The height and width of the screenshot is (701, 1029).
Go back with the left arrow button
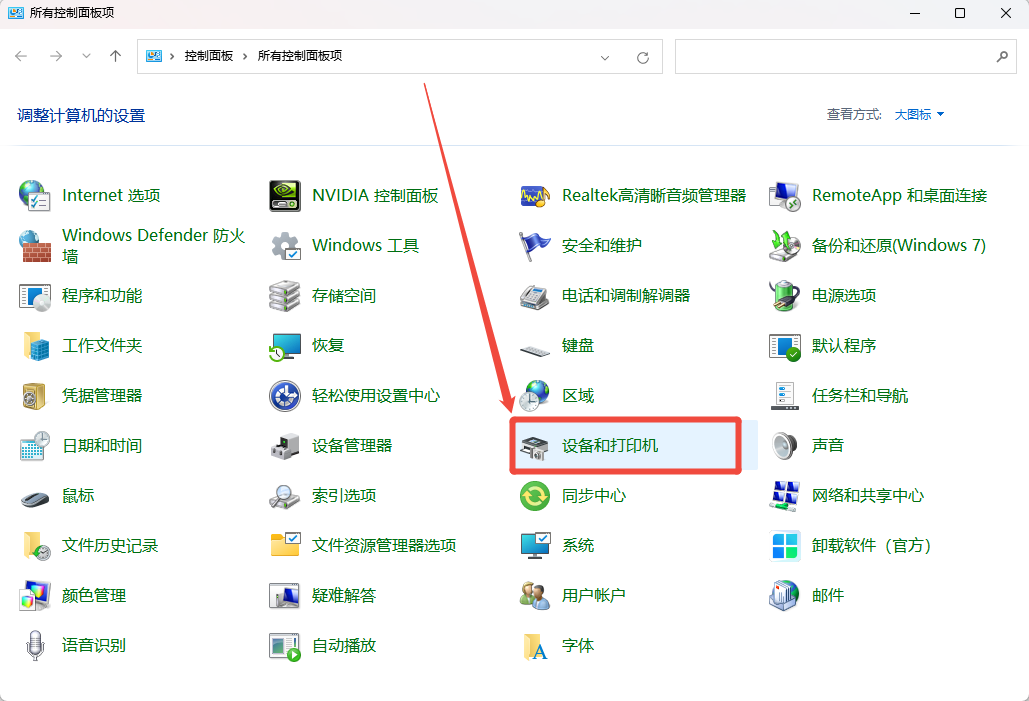[21, 56]
